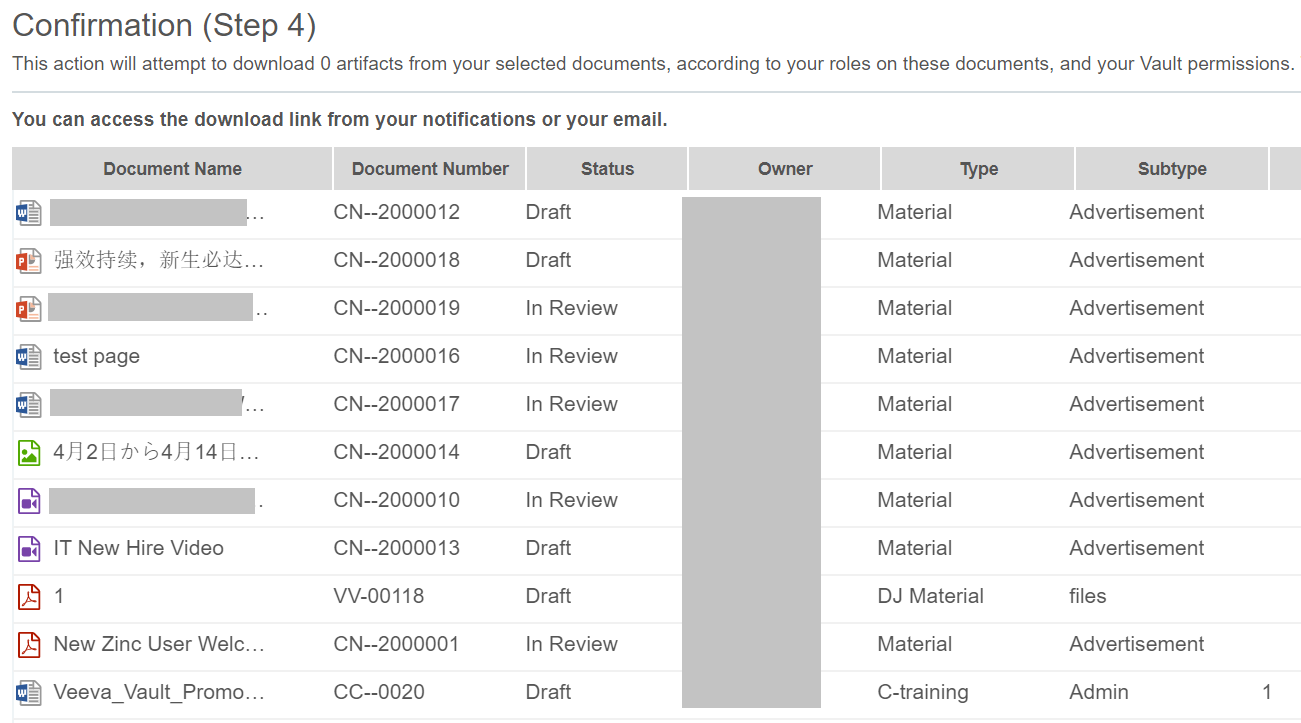
Task: Open the New Zinc User Welc… document
Action: pos(158,645)
